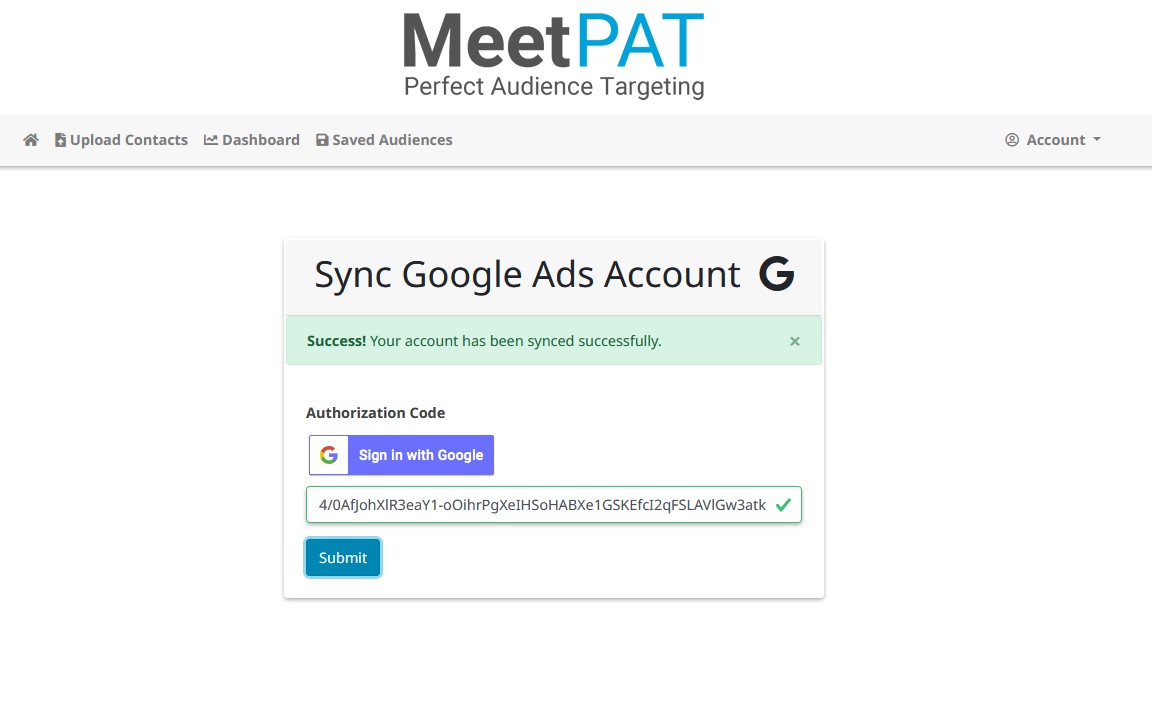The width and height of the screenshot is (1152, 704).
Task: Click the colored Google logo in sign-in button
Action: click(x=329, y=455)
